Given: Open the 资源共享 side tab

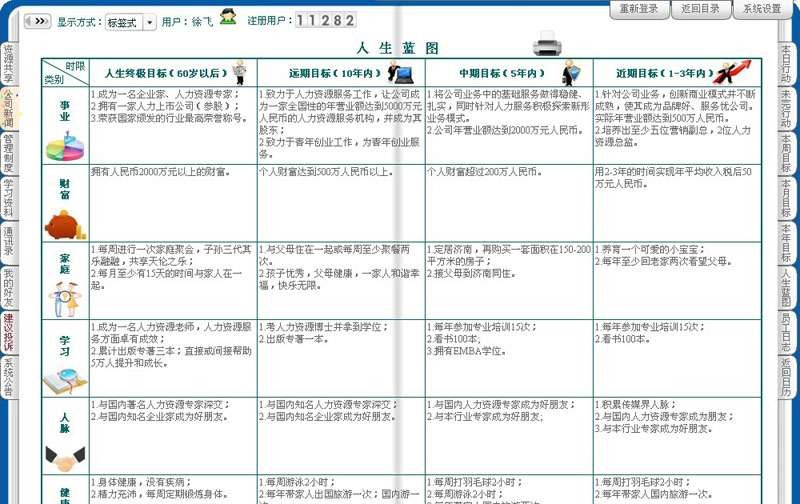Looking at the screenshot, I should [8, 64].
